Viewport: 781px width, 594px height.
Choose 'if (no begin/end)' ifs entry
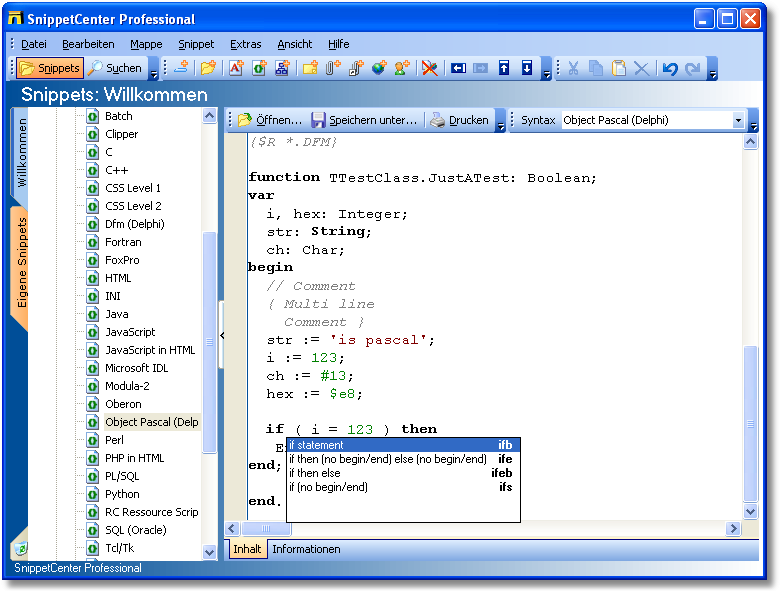pyautogui.click(x=403, y=487)
